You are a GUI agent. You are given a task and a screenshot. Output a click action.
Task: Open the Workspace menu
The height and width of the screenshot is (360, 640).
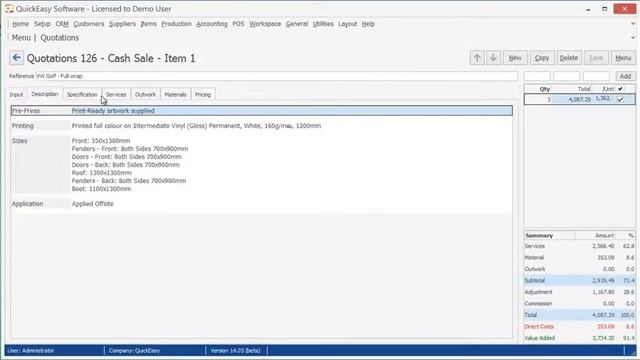pos(265,24)
